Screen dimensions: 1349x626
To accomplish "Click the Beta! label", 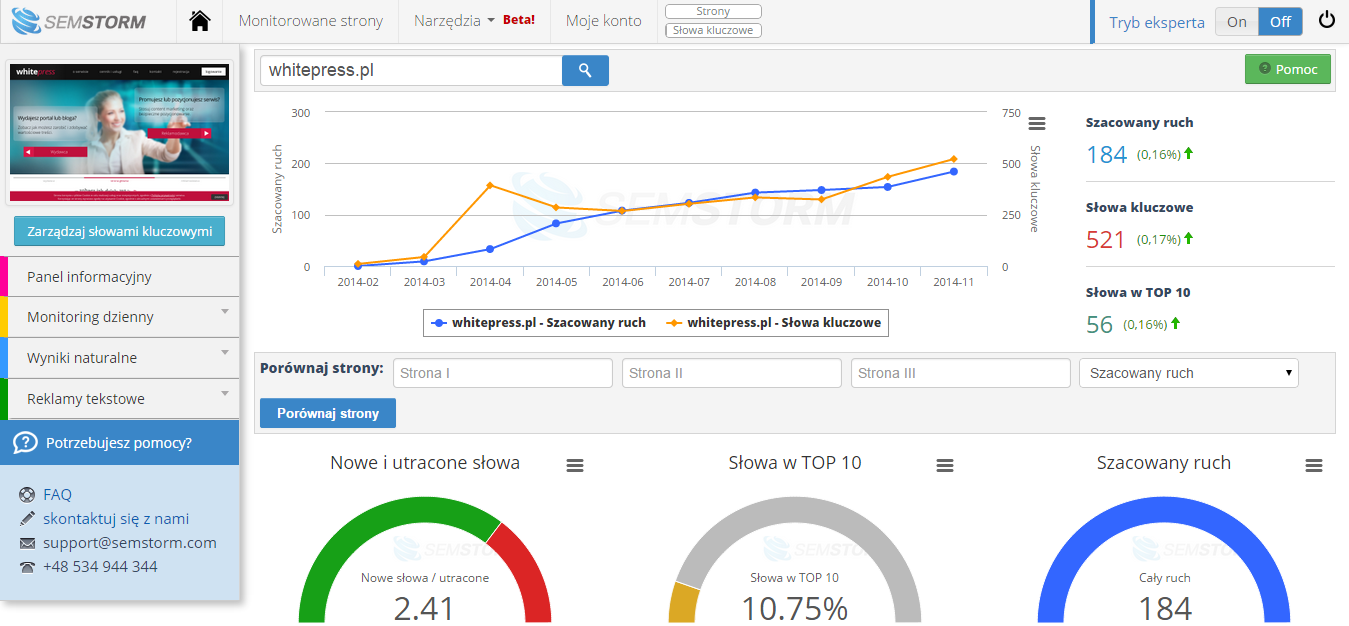I will tap(518, 20).
